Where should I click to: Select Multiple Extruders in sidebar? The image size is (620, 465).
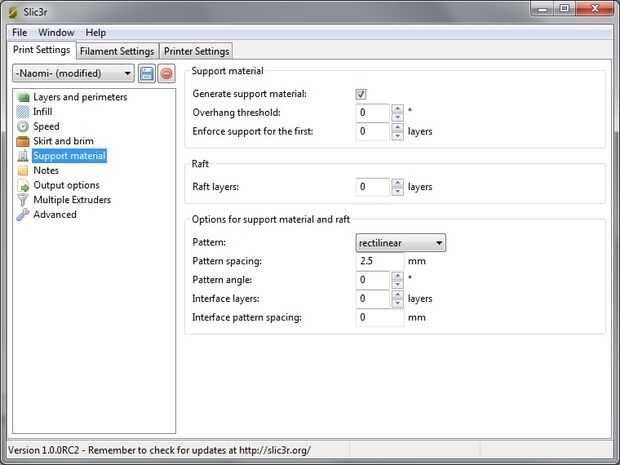pos(72,200)
